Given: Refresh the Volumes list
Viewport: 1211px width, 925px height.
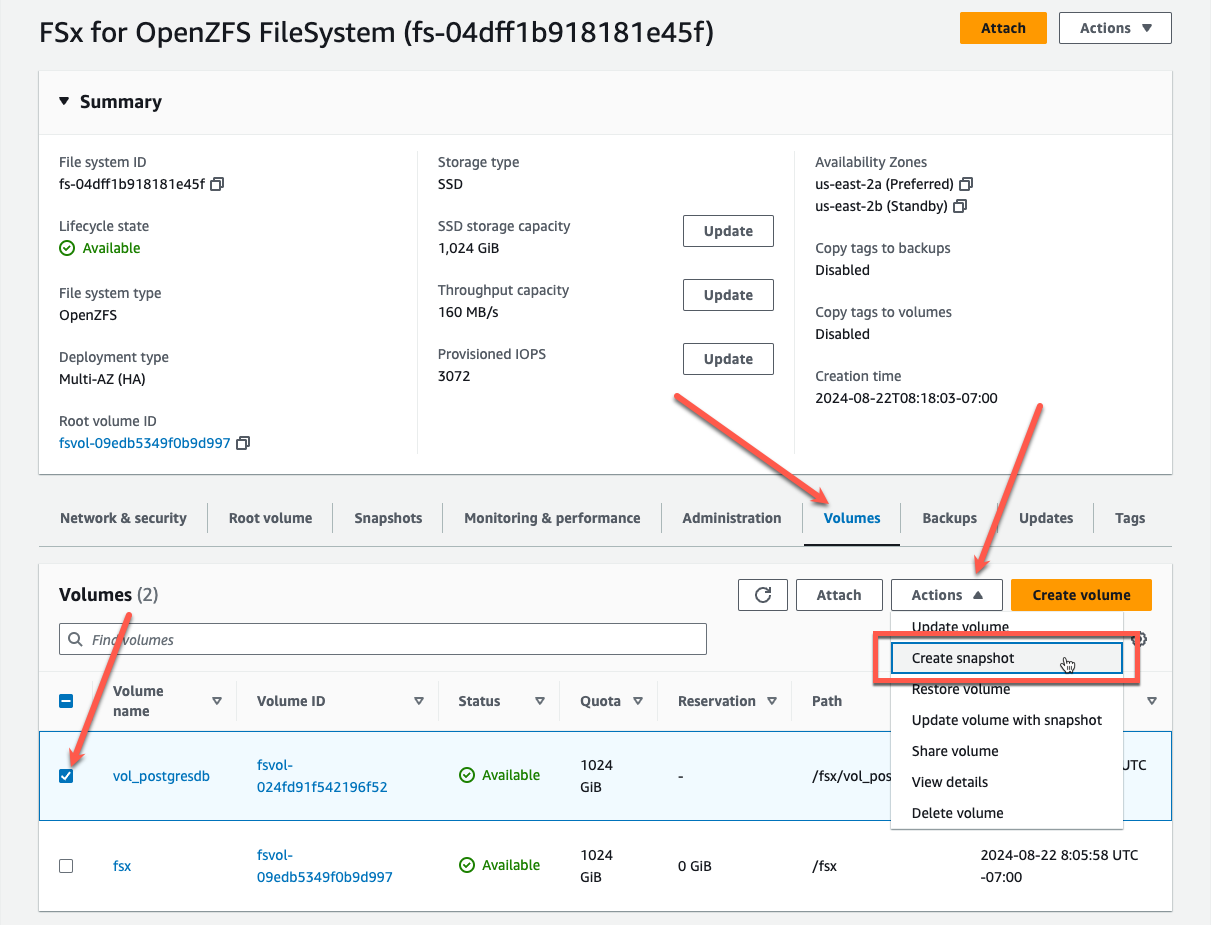Looking at the screenshot, I should (x=762, y=594).
